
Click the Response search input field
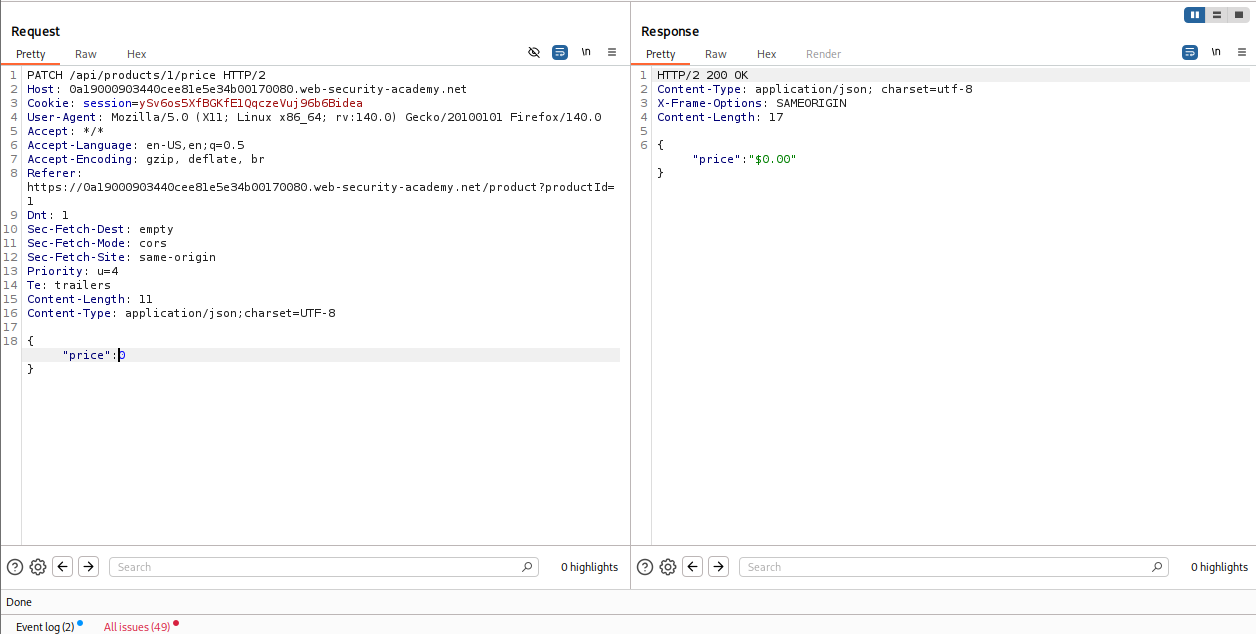click(950, 567)
